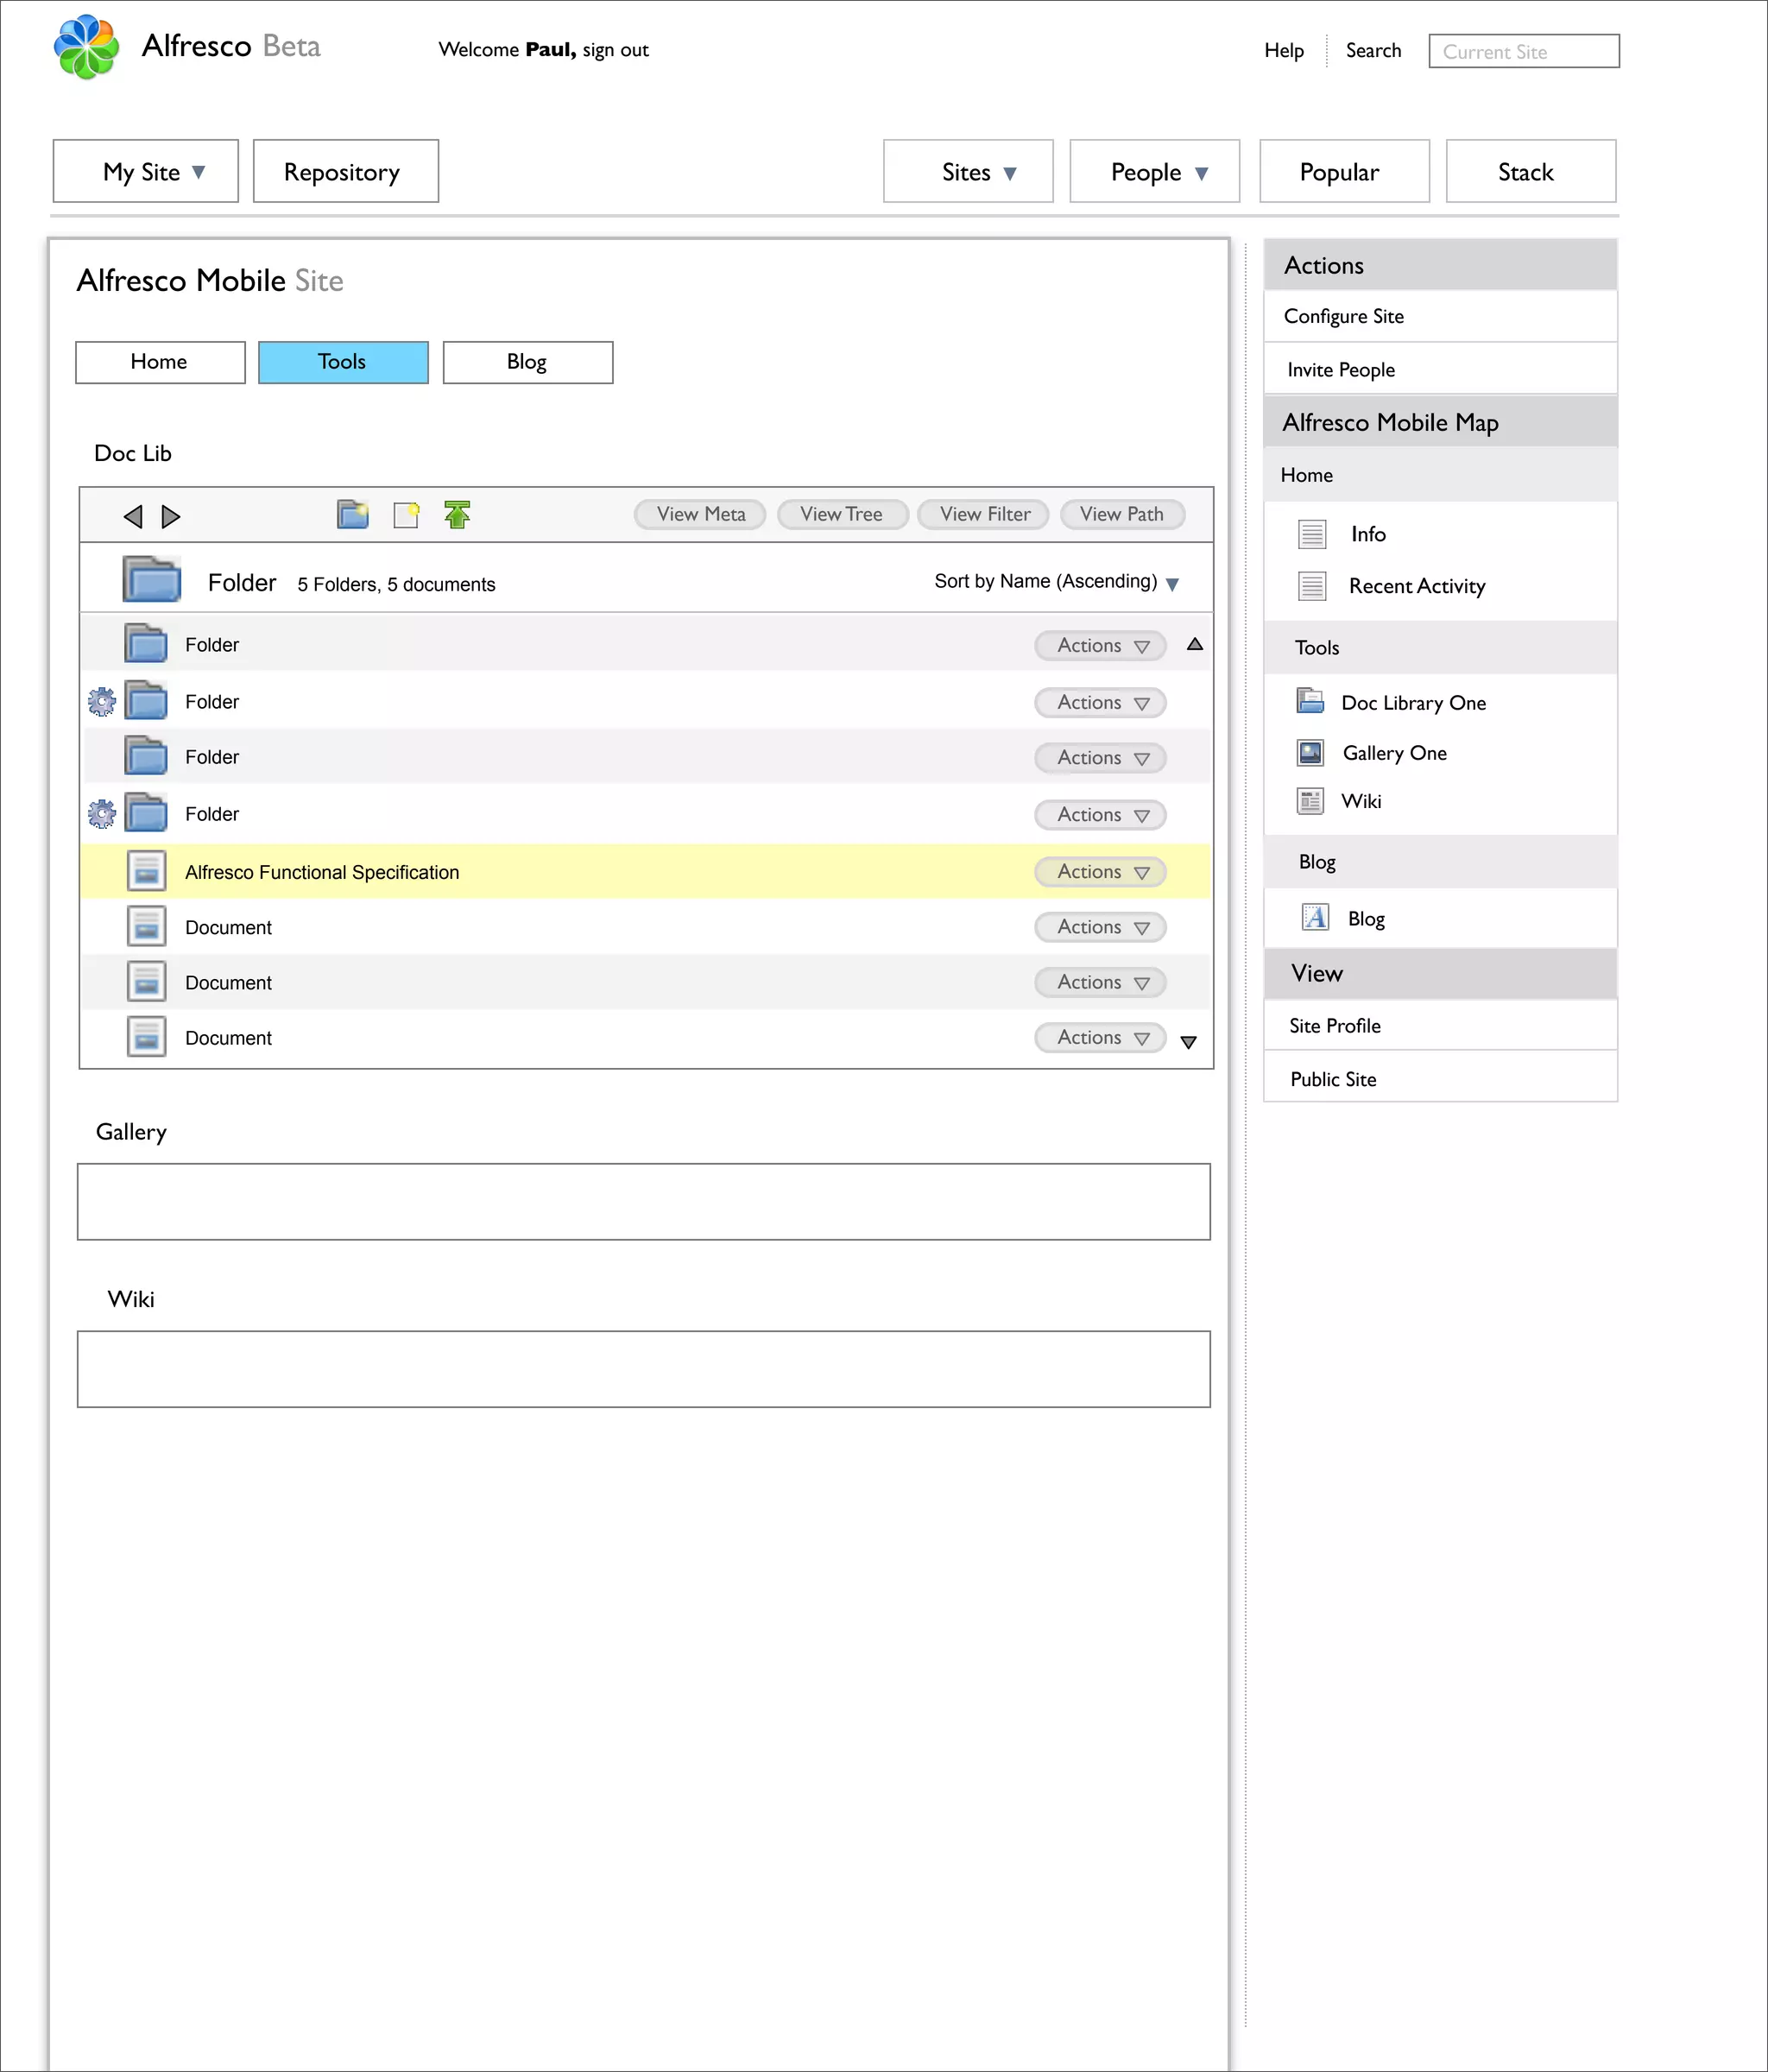Select Doc Library One in the site map

point(1413,702)
